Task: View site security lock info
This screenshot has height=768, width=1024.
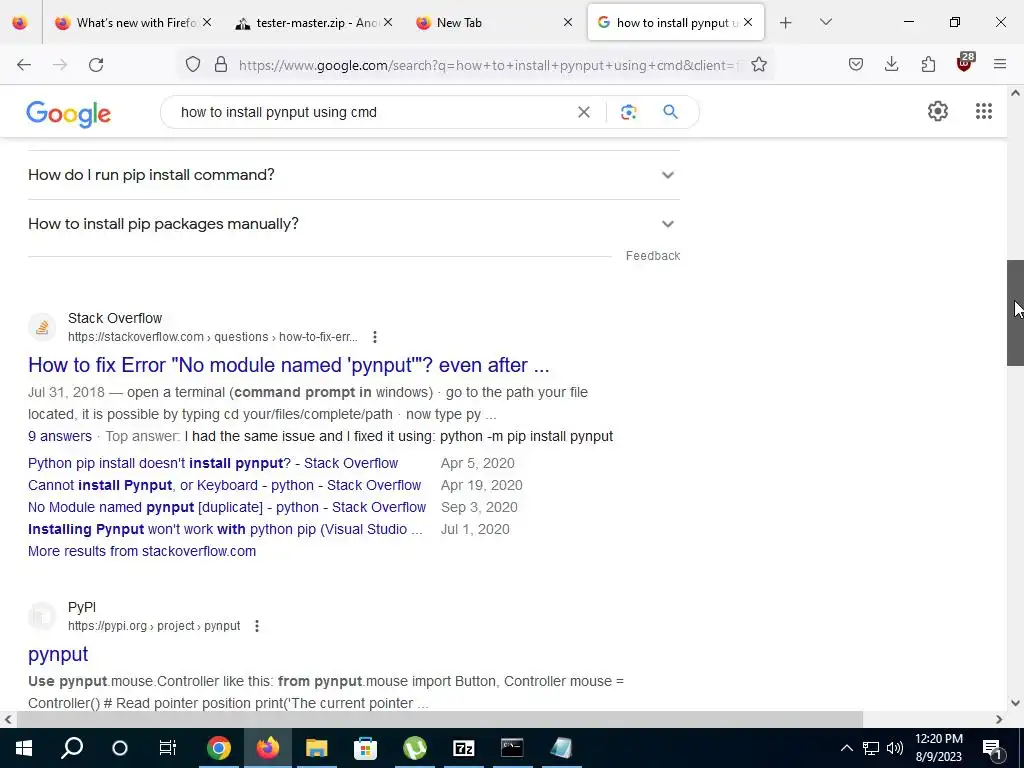Action: (x=221, y=65)
